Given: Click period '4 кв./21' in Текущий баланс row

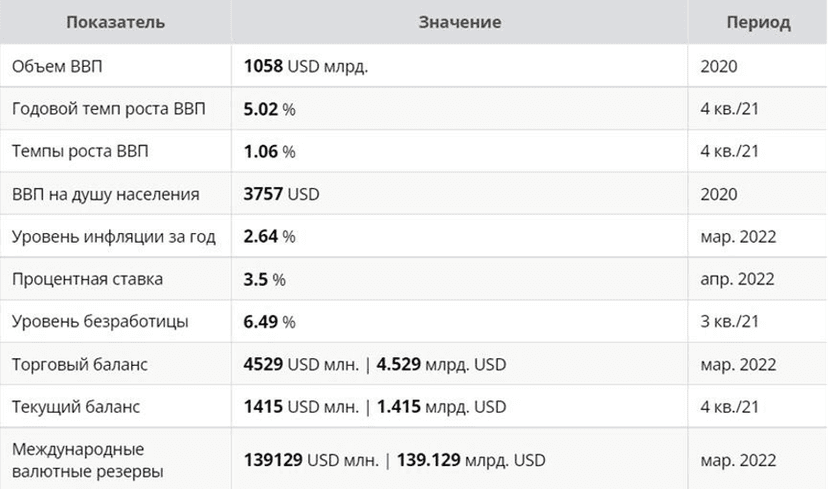Looking at the screenshot, I should click(x=729, y=407).
